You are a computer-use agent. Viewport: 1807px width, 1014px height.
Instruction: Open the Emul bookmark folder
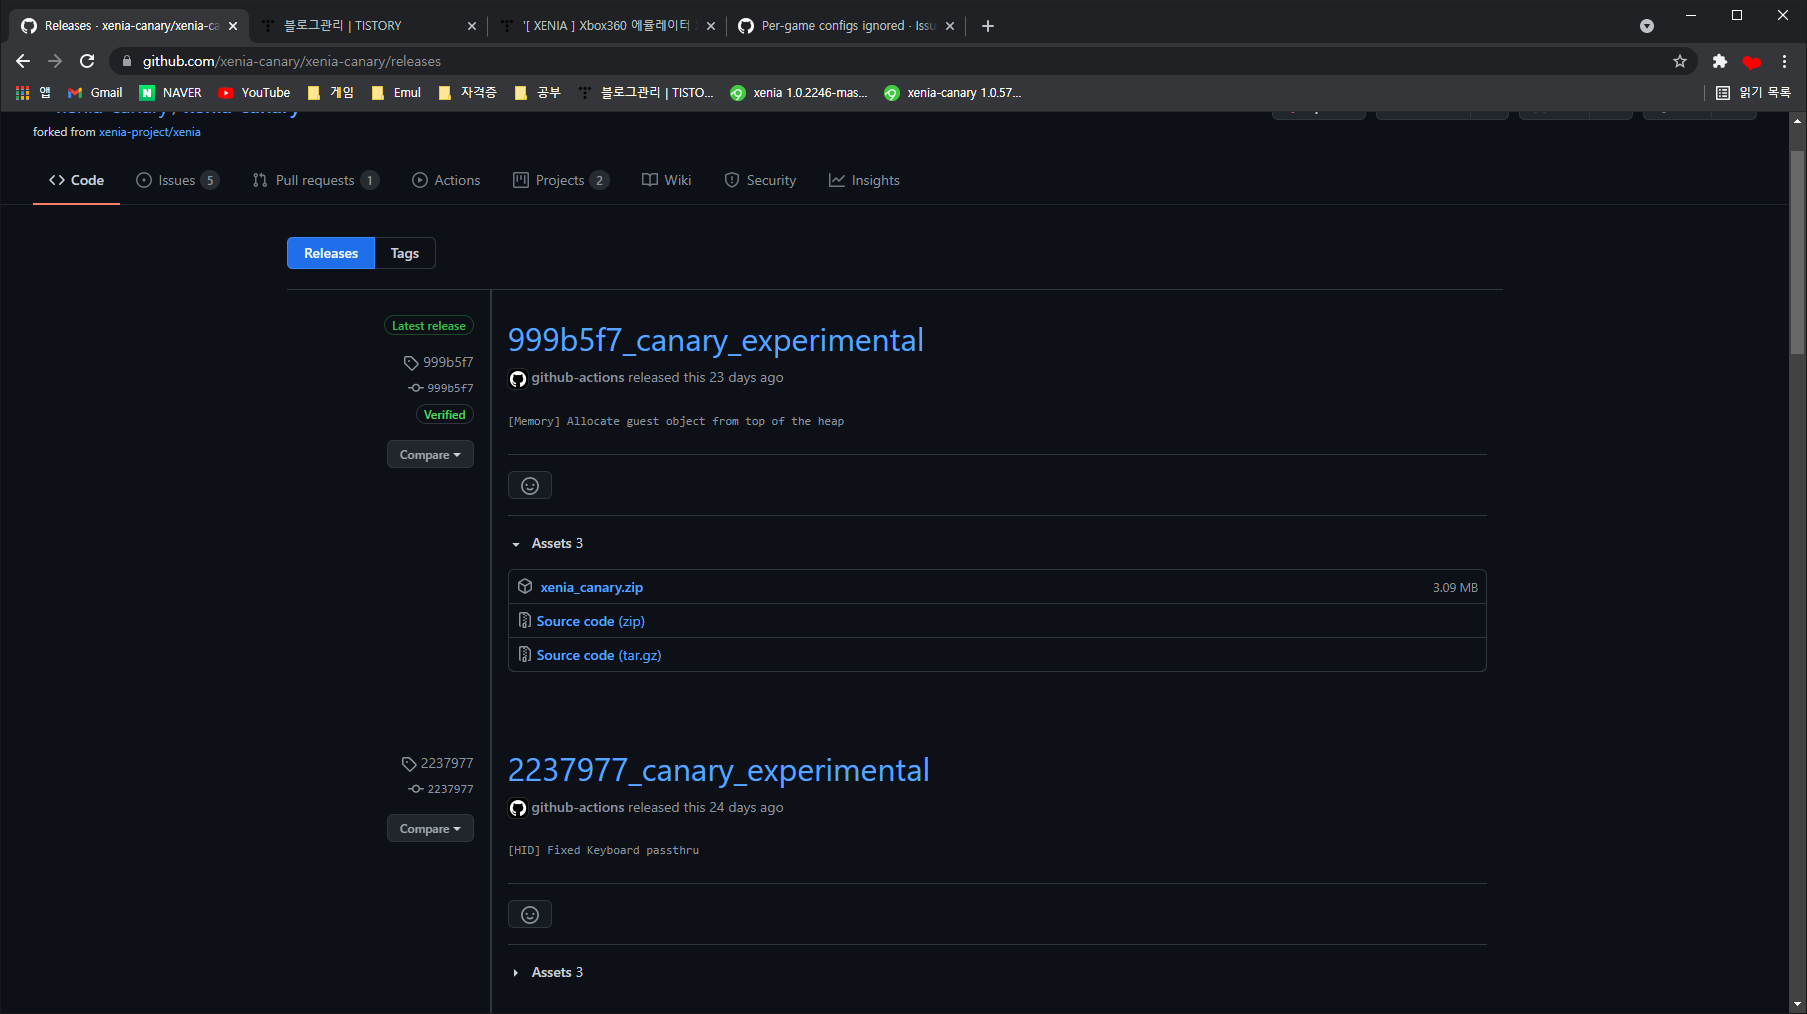coord(396,92)
